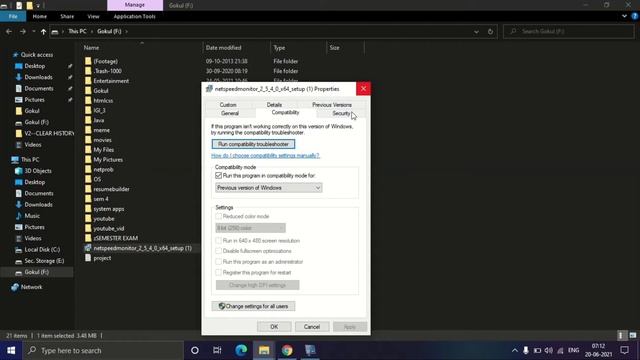The width and height of the screenshot is (640, 360).
Task: Open the Share ribbon tab
Action: point(67,16)
